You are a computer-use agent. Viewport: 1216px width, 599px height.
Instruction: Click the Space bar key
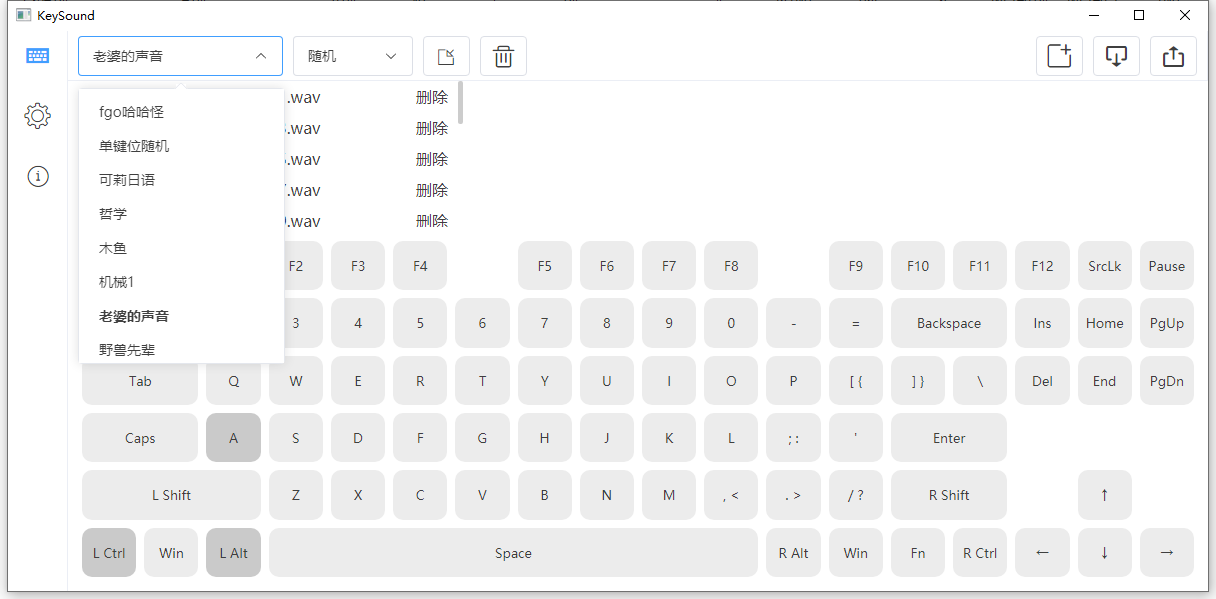(x=513, y=553)
